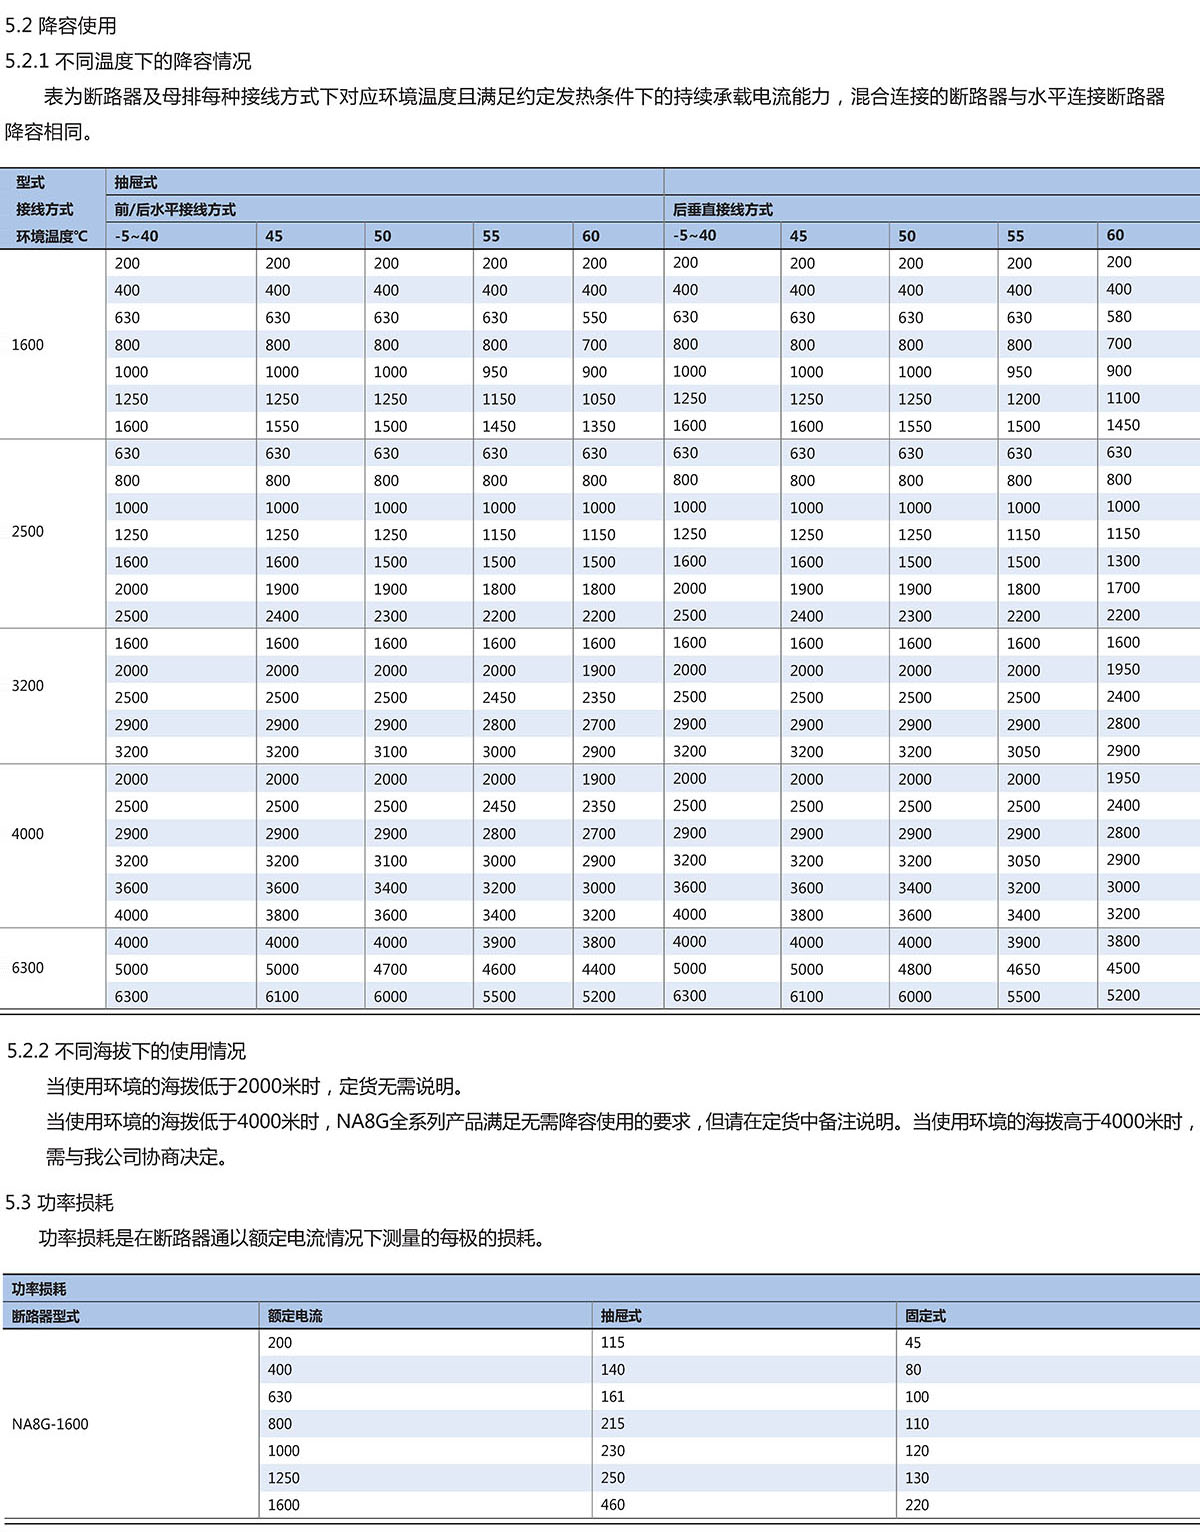Click the 1700 value in derating table
Viewport: 1200px width, 1532px height.
tap(1123, 589)
